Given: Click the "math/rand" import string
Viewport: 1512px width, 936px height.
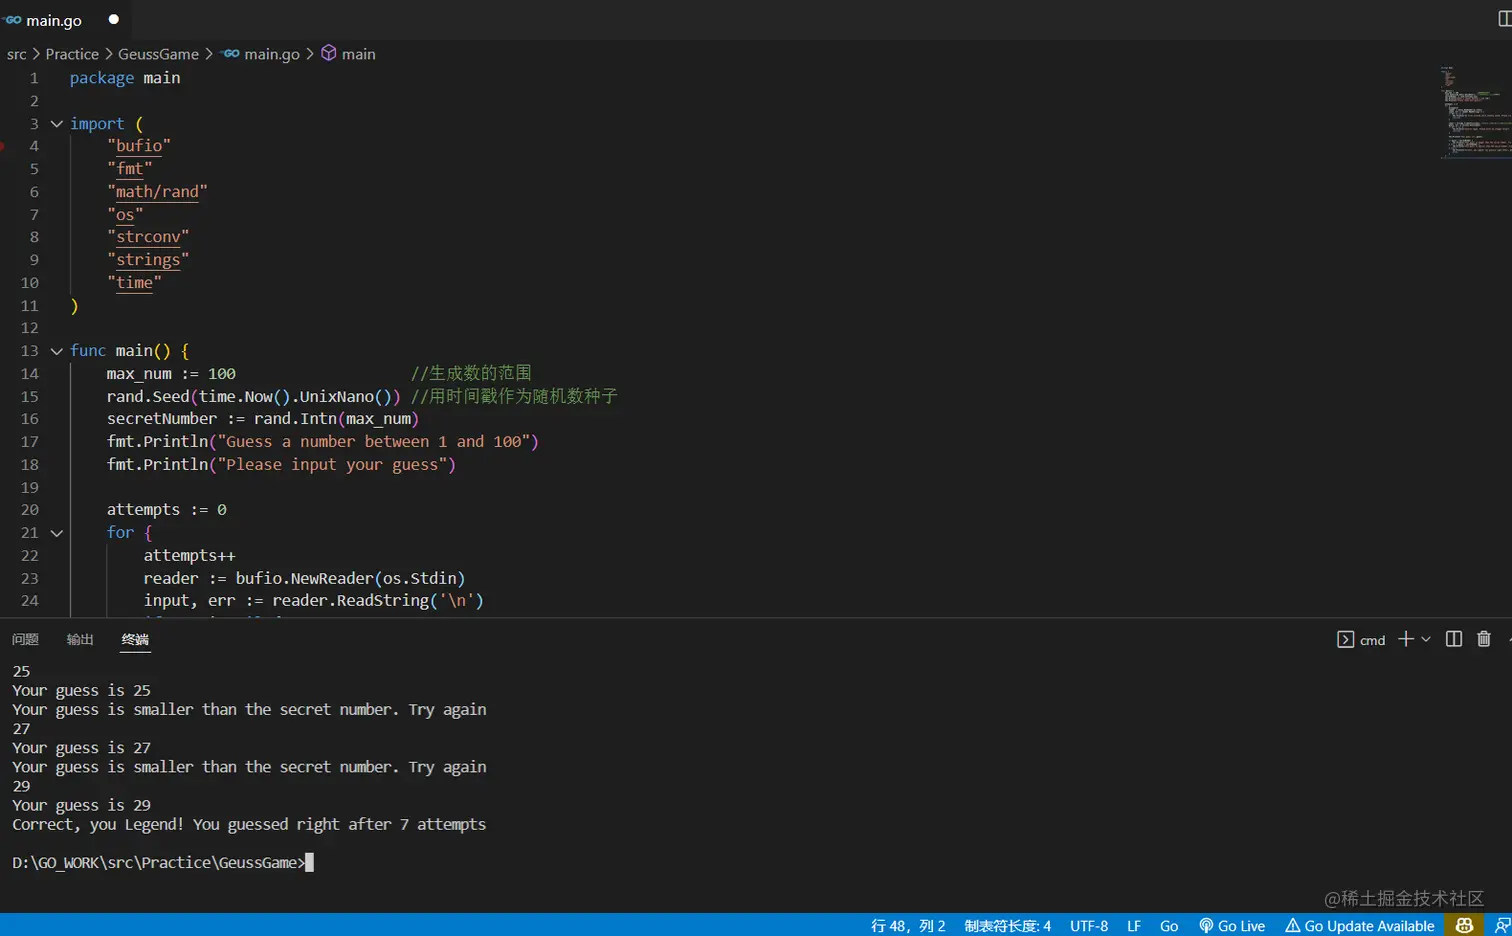Looking at the screenshot, I should [x=157, y=192].
